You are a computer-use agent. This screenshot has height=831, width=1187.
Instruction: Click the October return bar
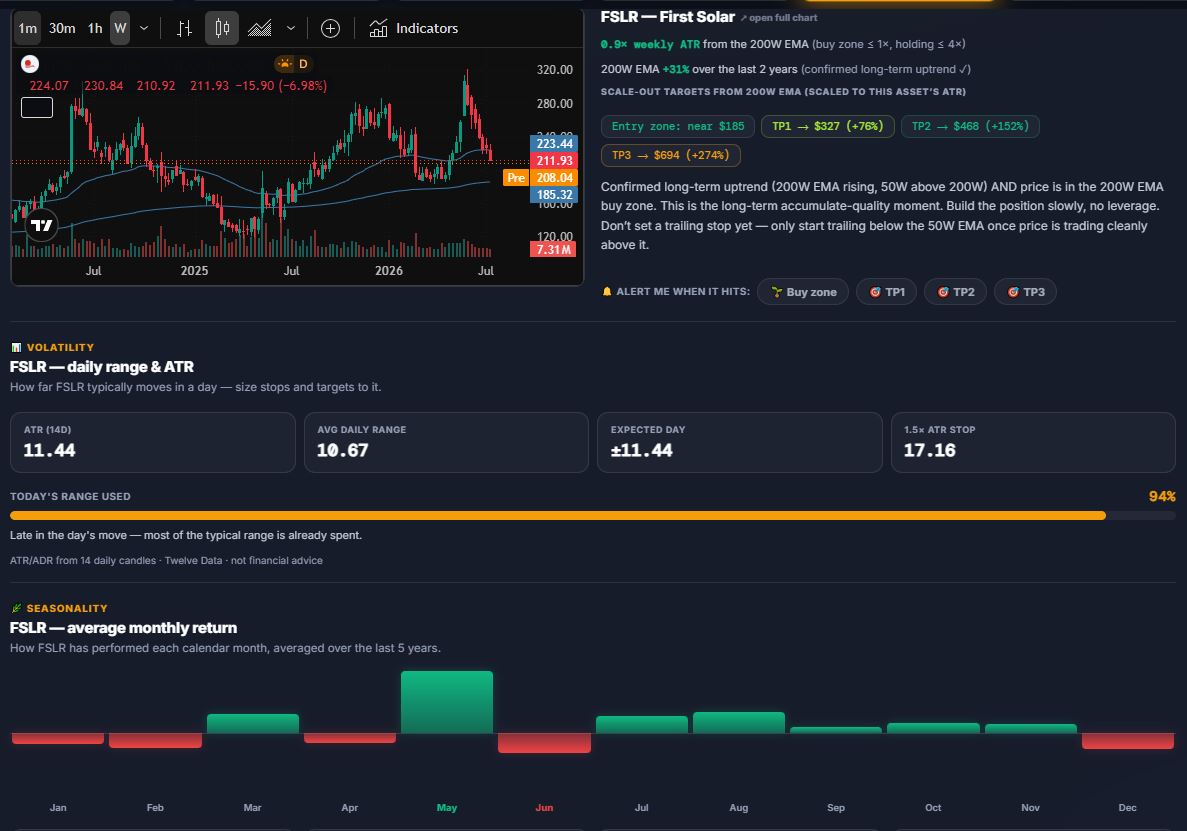click(933, 728)
